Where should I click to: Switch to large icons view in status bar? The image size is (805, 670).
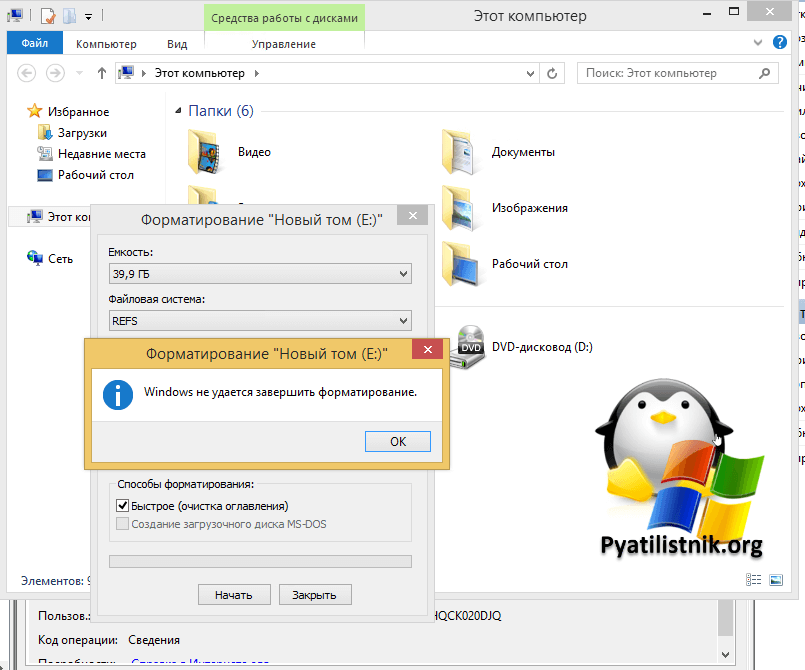coord(776,580)
